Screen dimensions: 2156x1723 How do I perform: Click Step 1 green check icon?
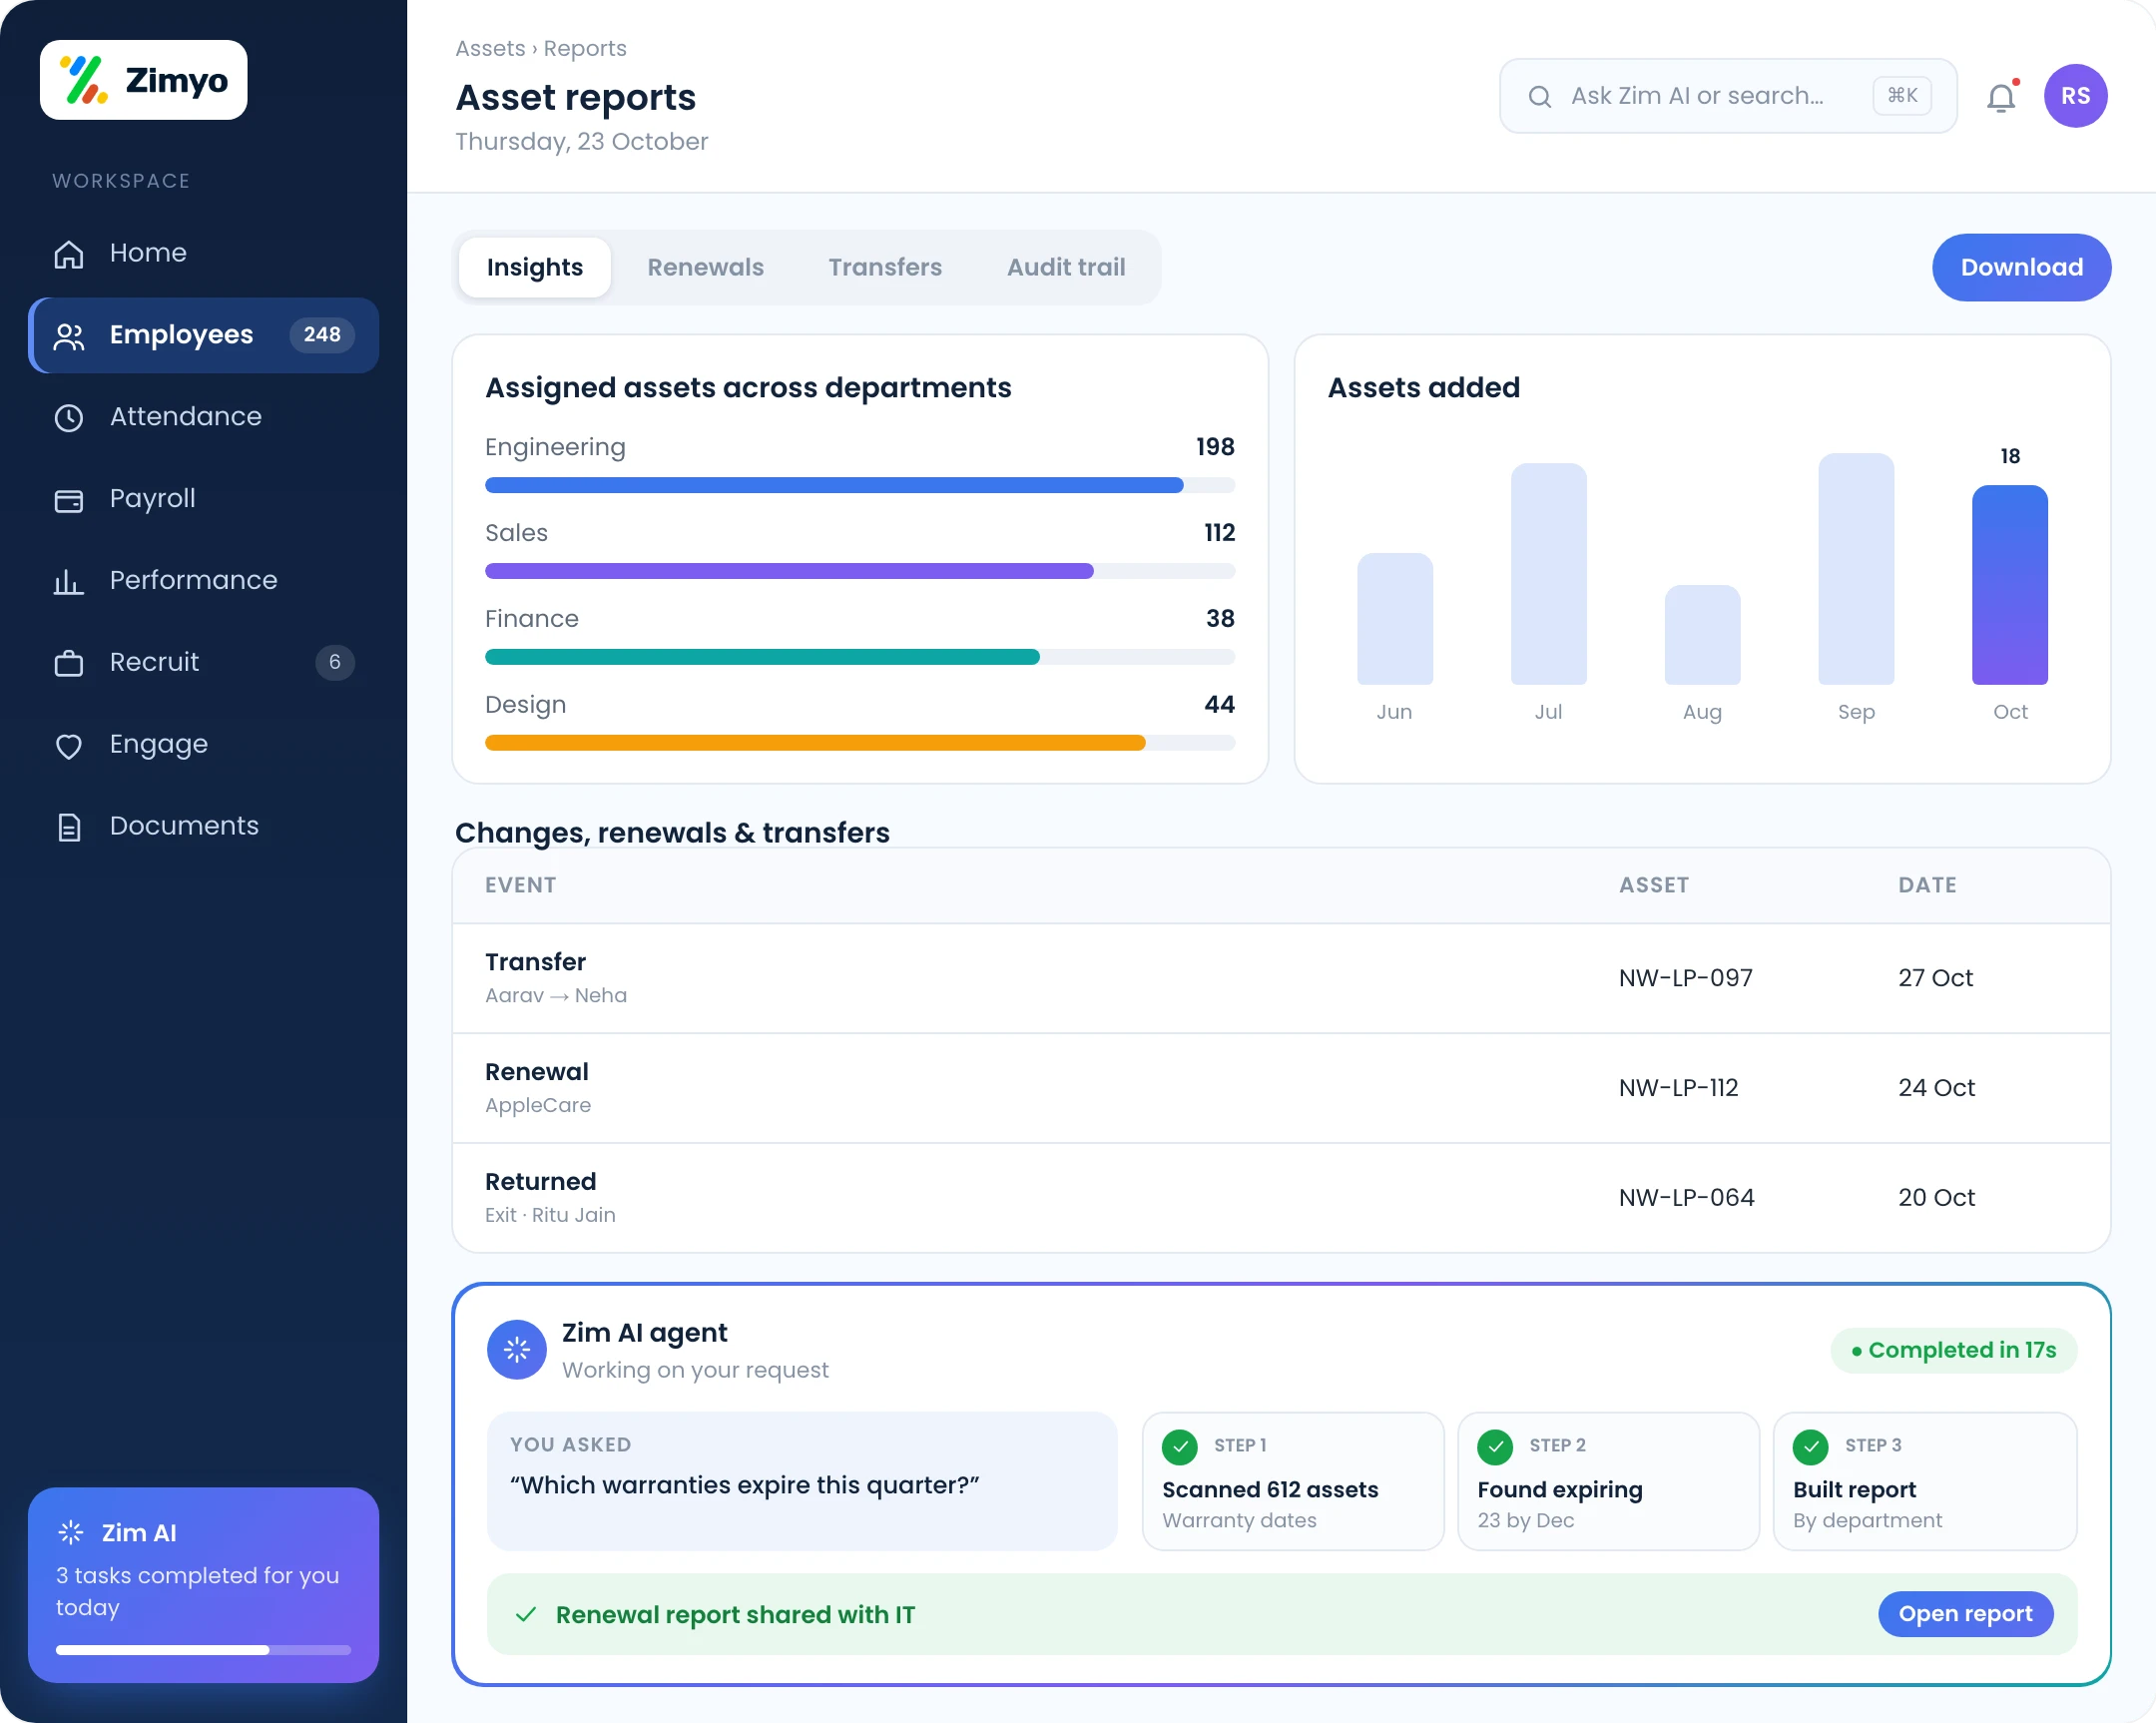tap(1180, 1446)
